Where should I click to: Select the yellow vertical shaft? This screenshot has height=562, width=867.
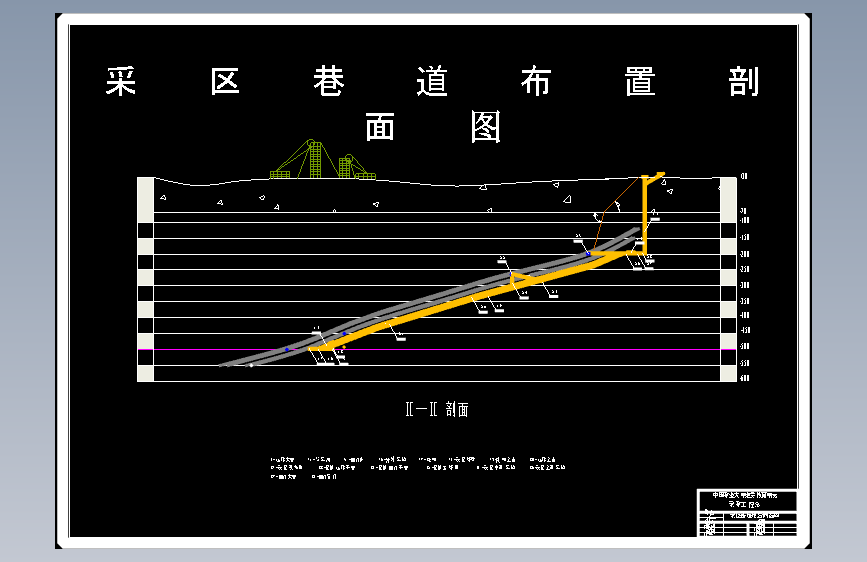click(645, 215)
